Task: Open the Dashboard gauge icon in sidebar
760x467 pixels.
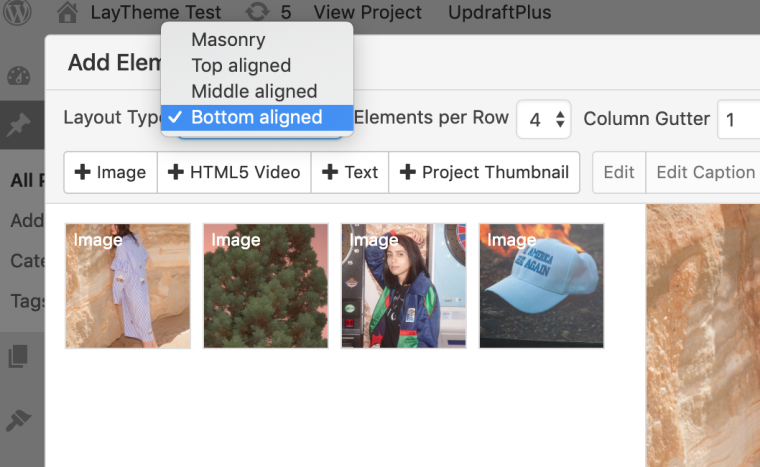Action: [x=19, y=77]
